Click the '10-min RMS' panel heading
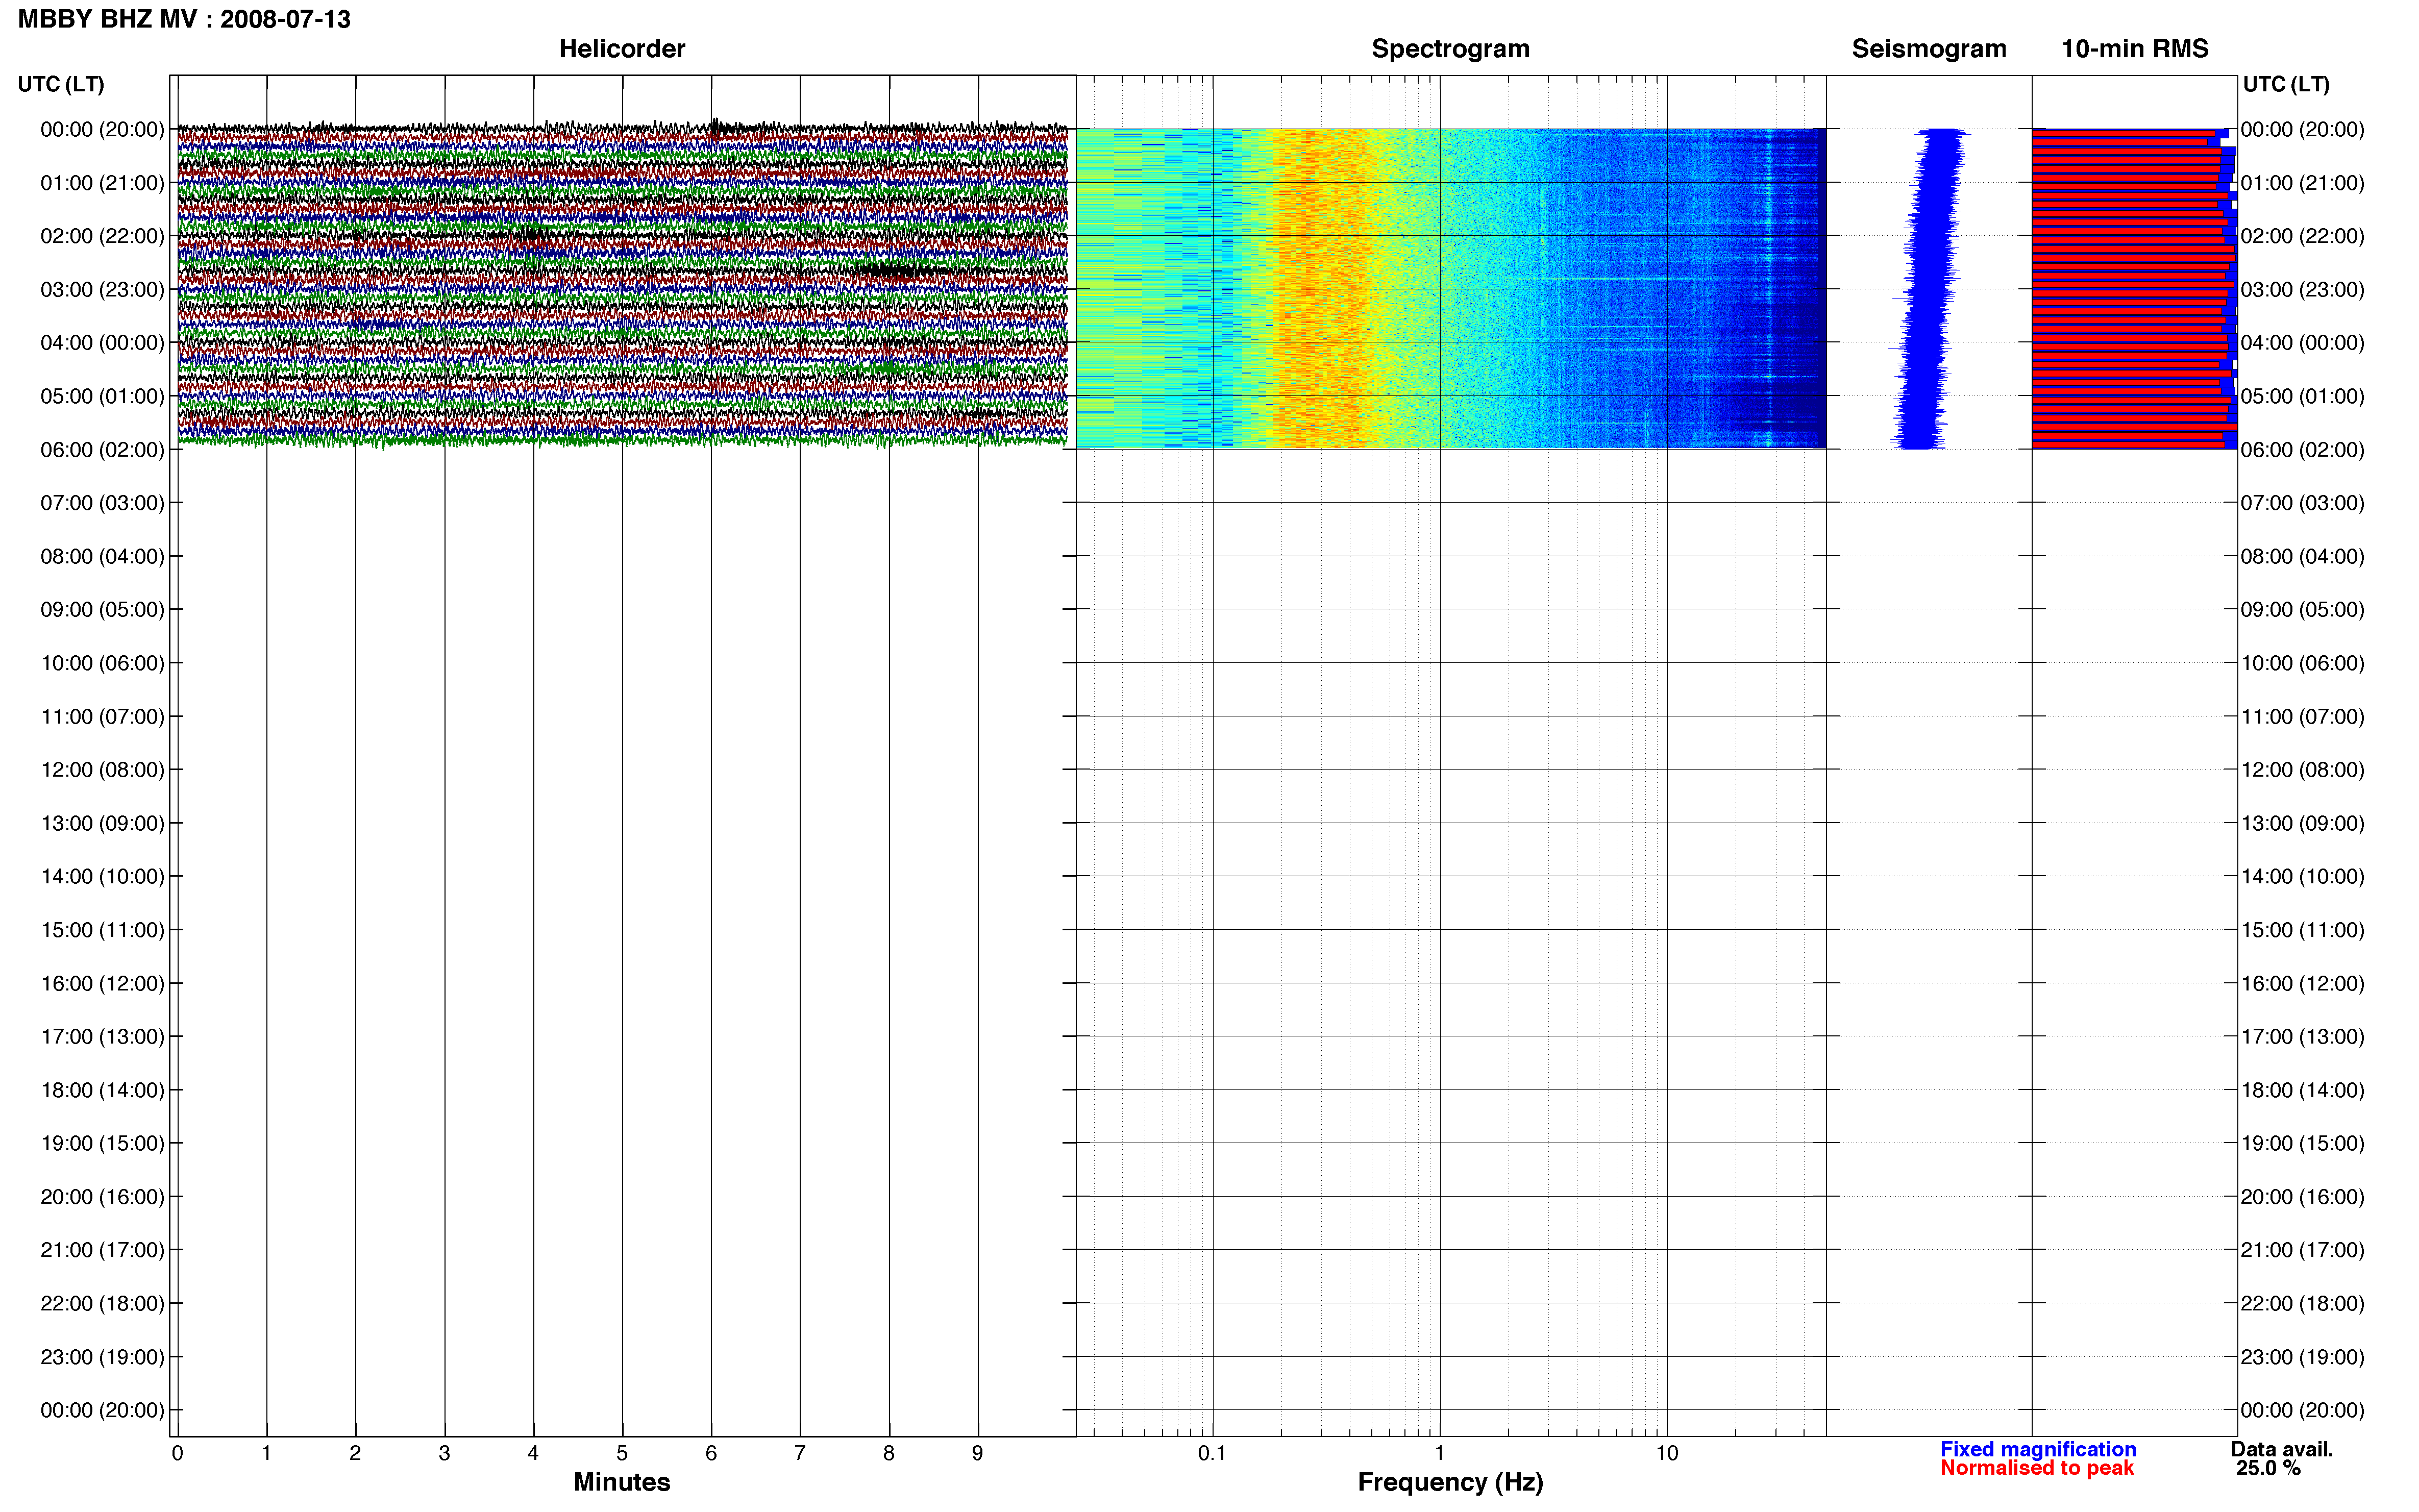The width and height of the screenshot is (2419, 1512). [2134, 49]
